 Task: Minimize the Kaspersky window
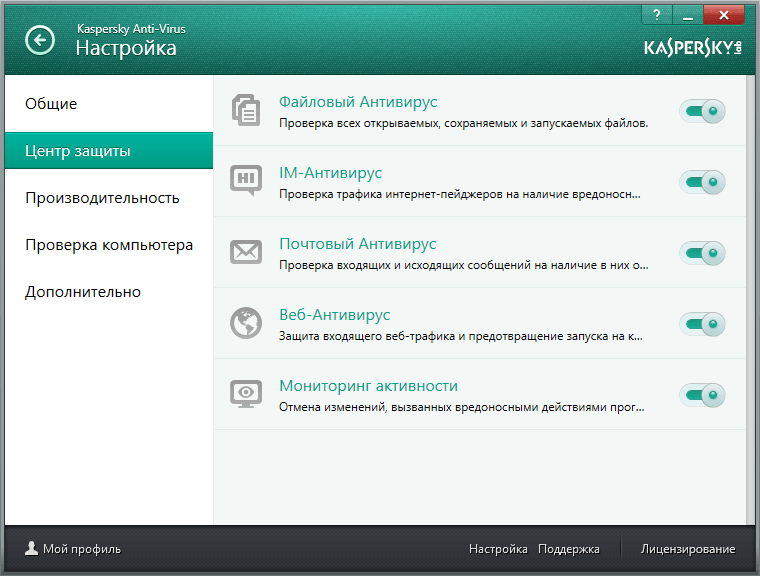click(x=687, y=15)
